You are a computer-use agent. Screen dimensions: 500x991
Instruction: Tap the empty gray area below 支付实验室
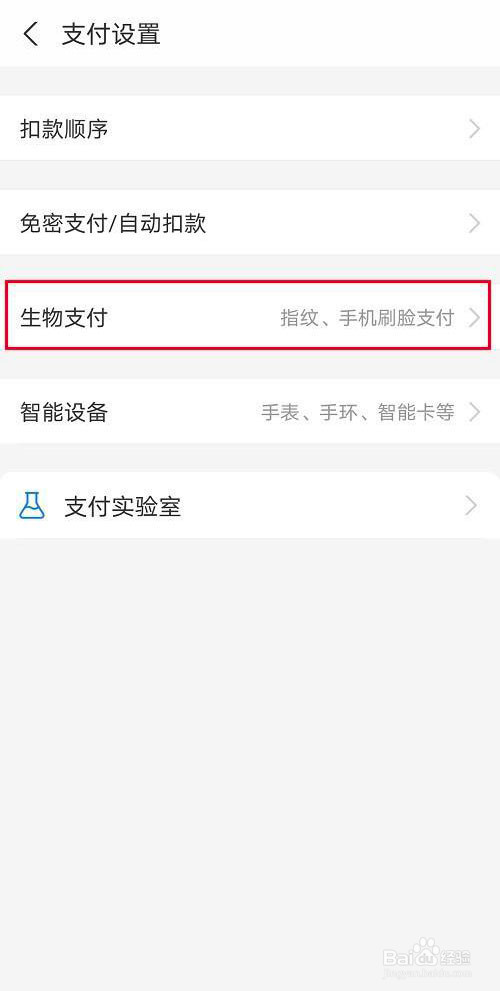coord(250,727)
